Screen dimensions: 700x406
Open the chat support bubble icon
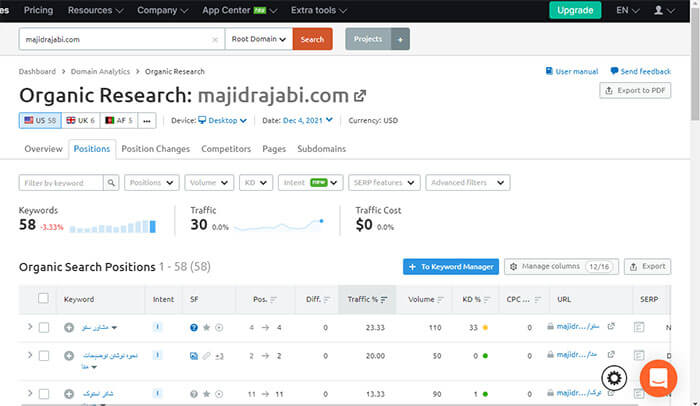point(658,378)
